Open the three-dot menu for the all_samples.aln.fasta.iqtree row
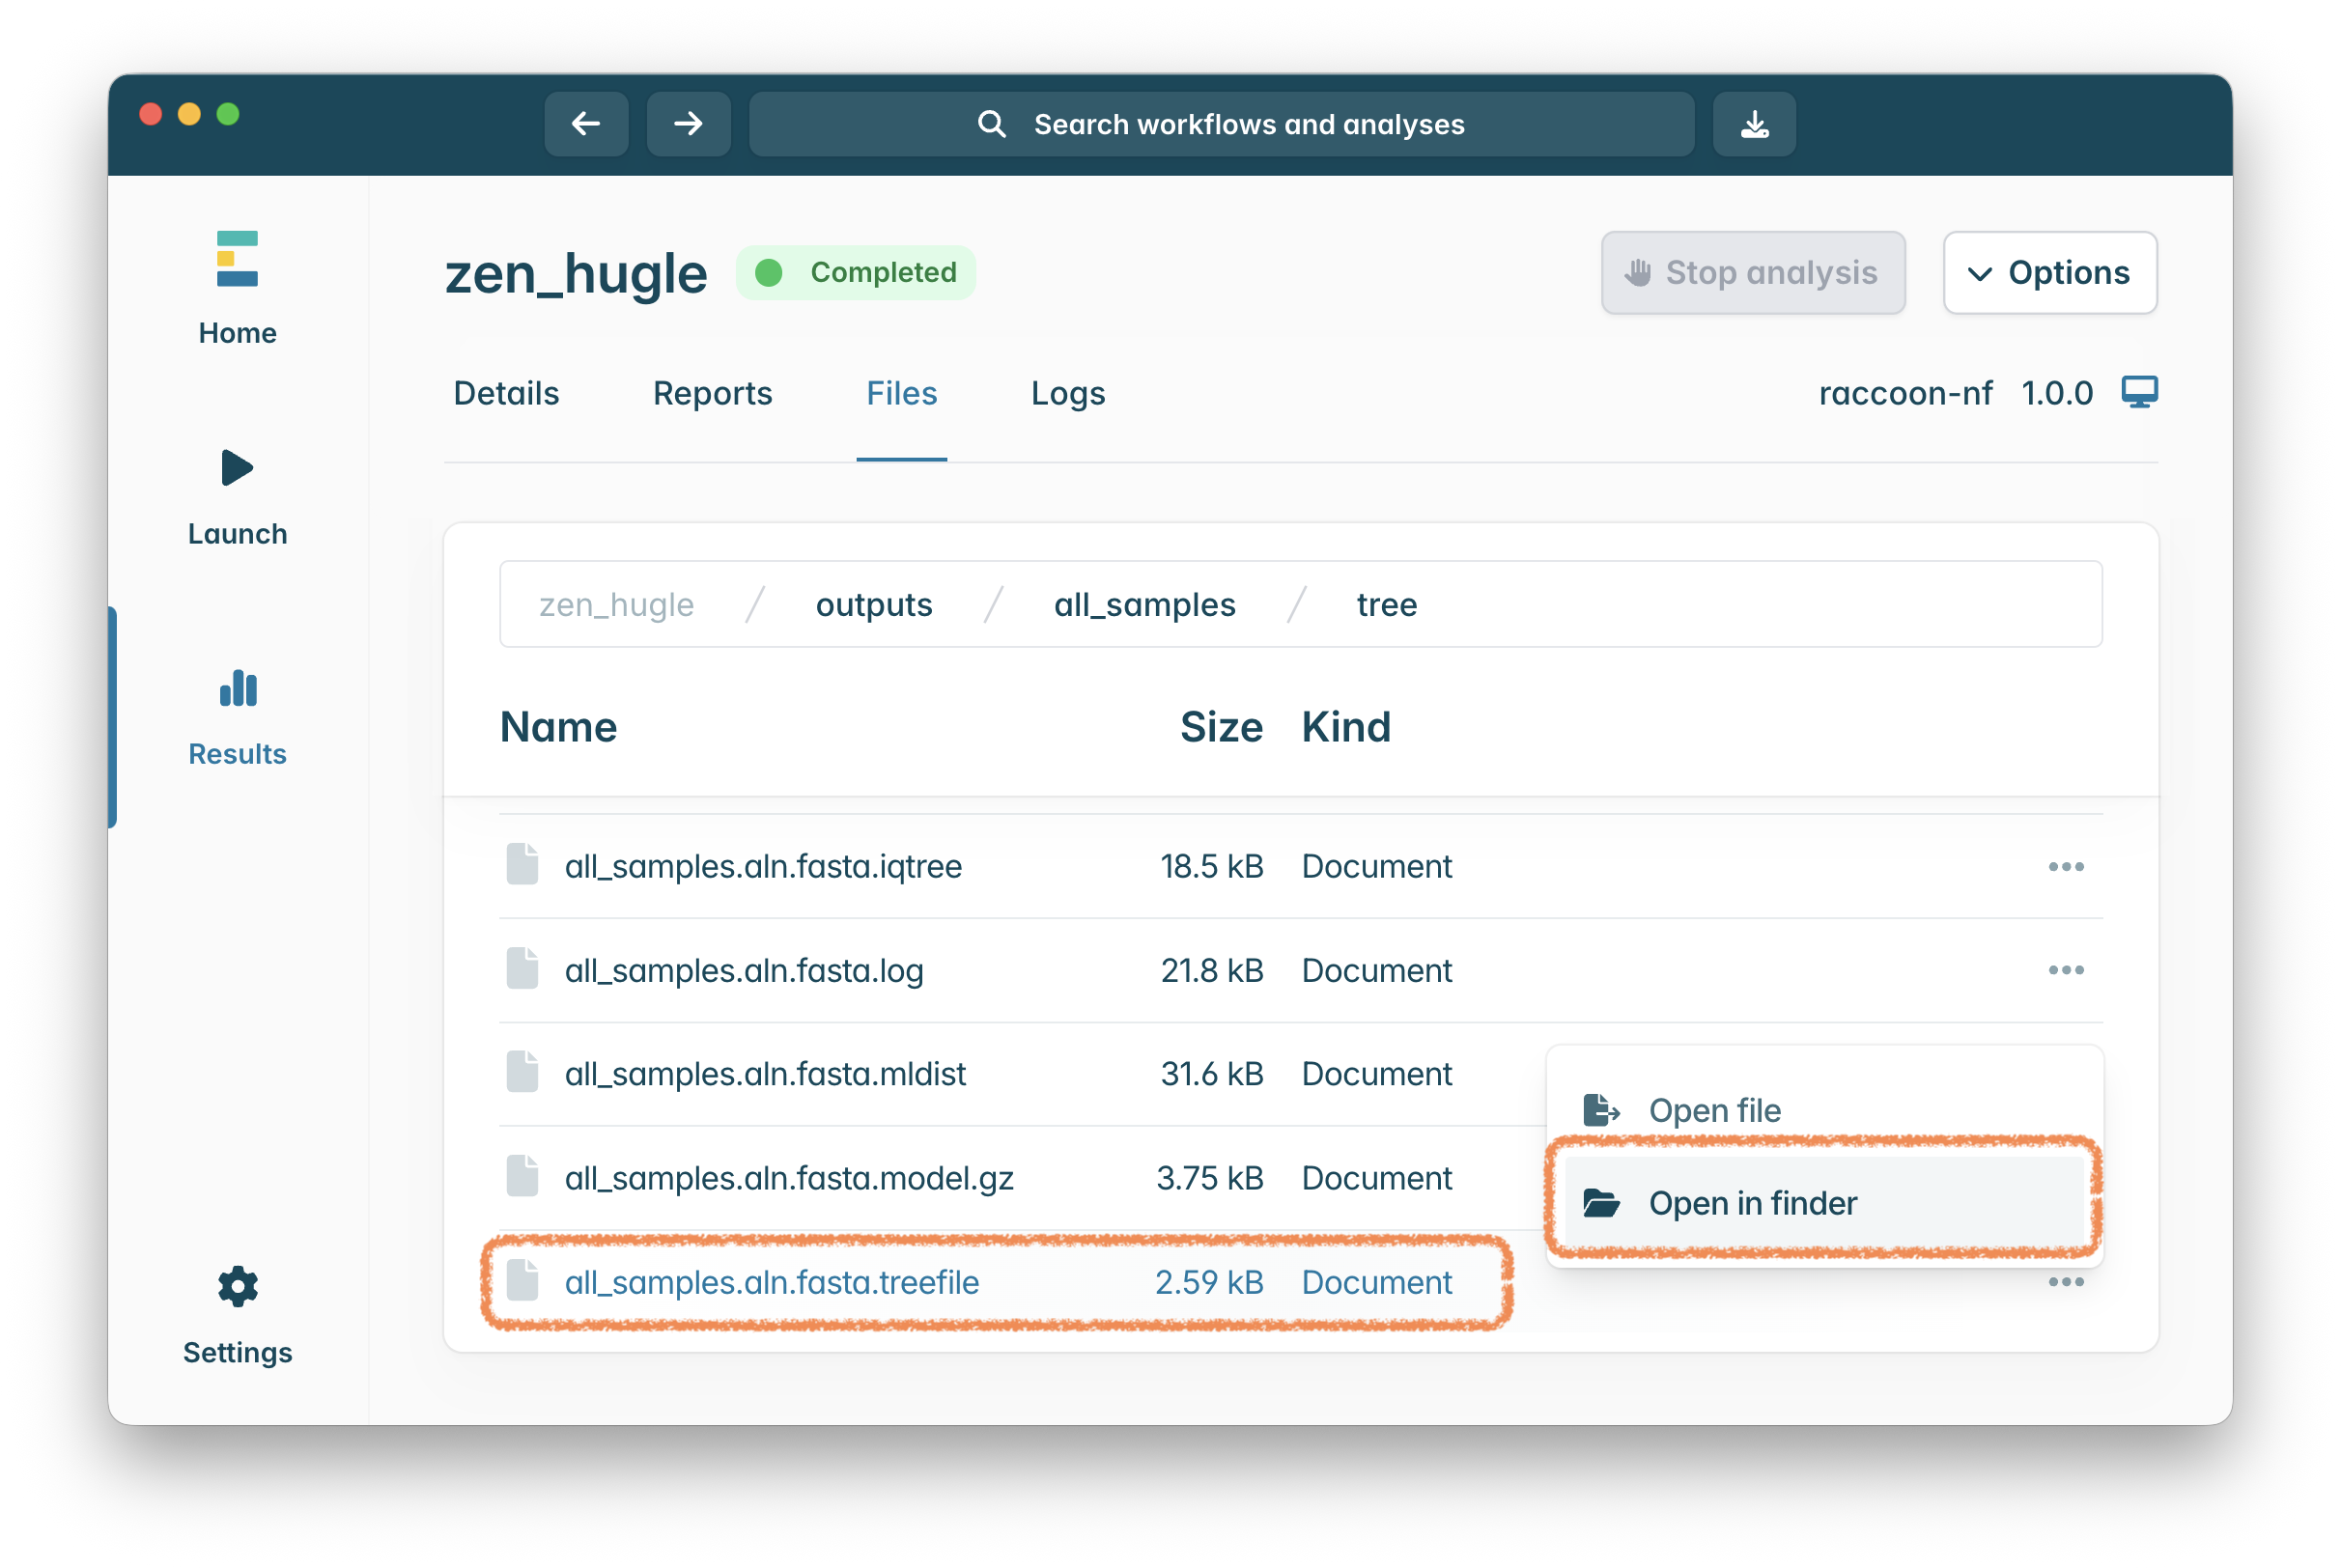The height and width of the screenshot is (1568, 2341). (2065, 866)
